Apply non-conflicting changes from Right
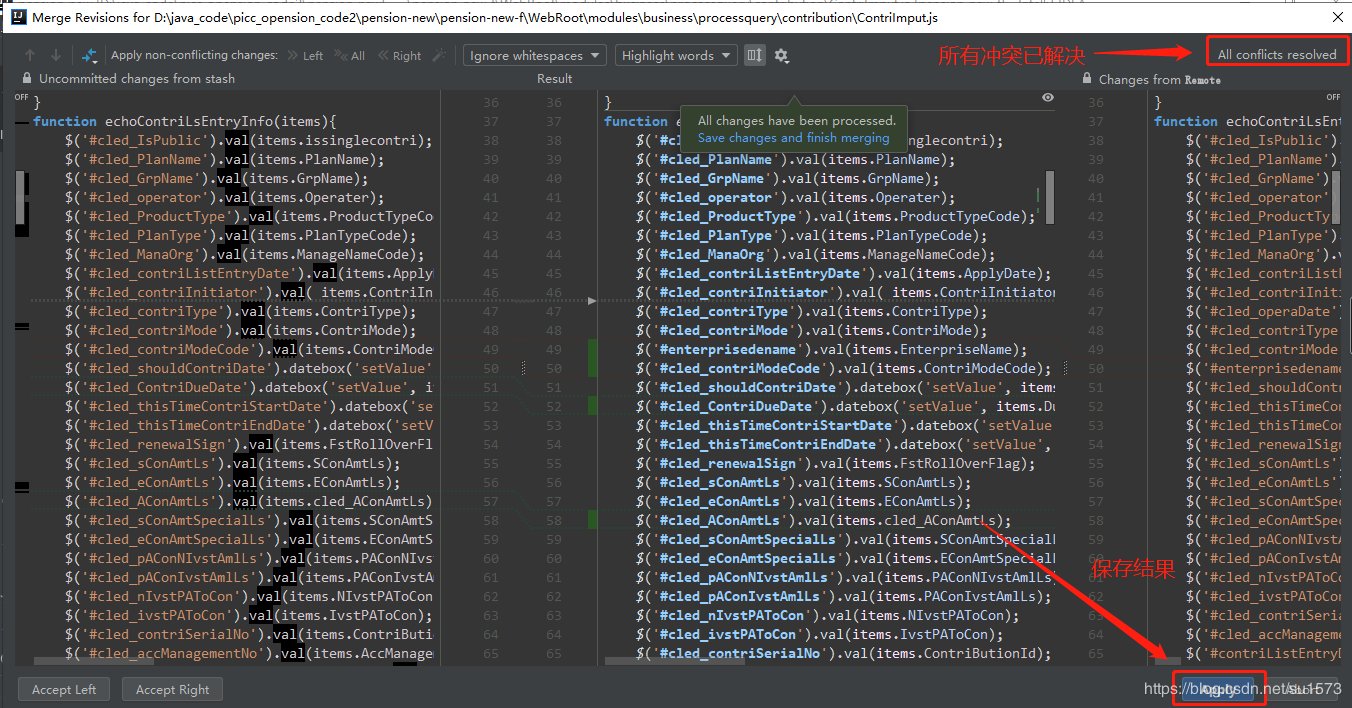This screenshot has height=708, width=1352. tap(399, 56)
